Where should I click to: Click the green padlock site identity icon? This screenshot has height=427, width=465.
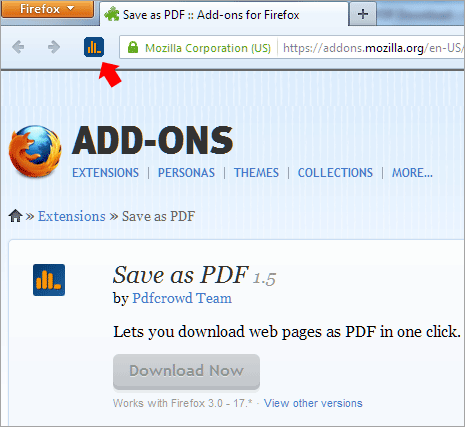pyautogui.click(x=133, y=47)
